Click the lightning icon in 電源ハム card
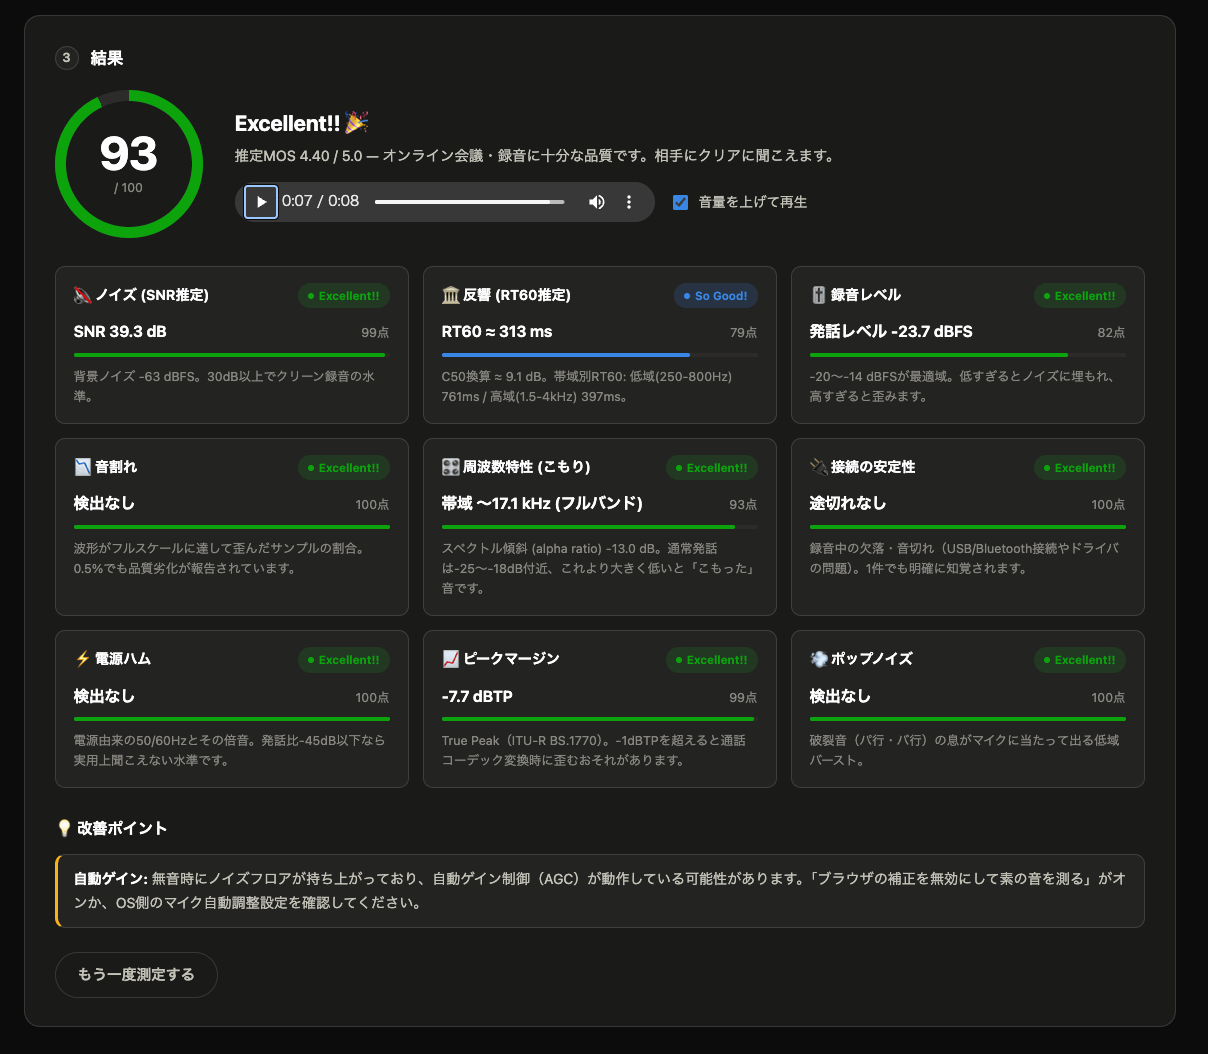Viewport: 1208px width, 1054px height. (x=83, y=659)
